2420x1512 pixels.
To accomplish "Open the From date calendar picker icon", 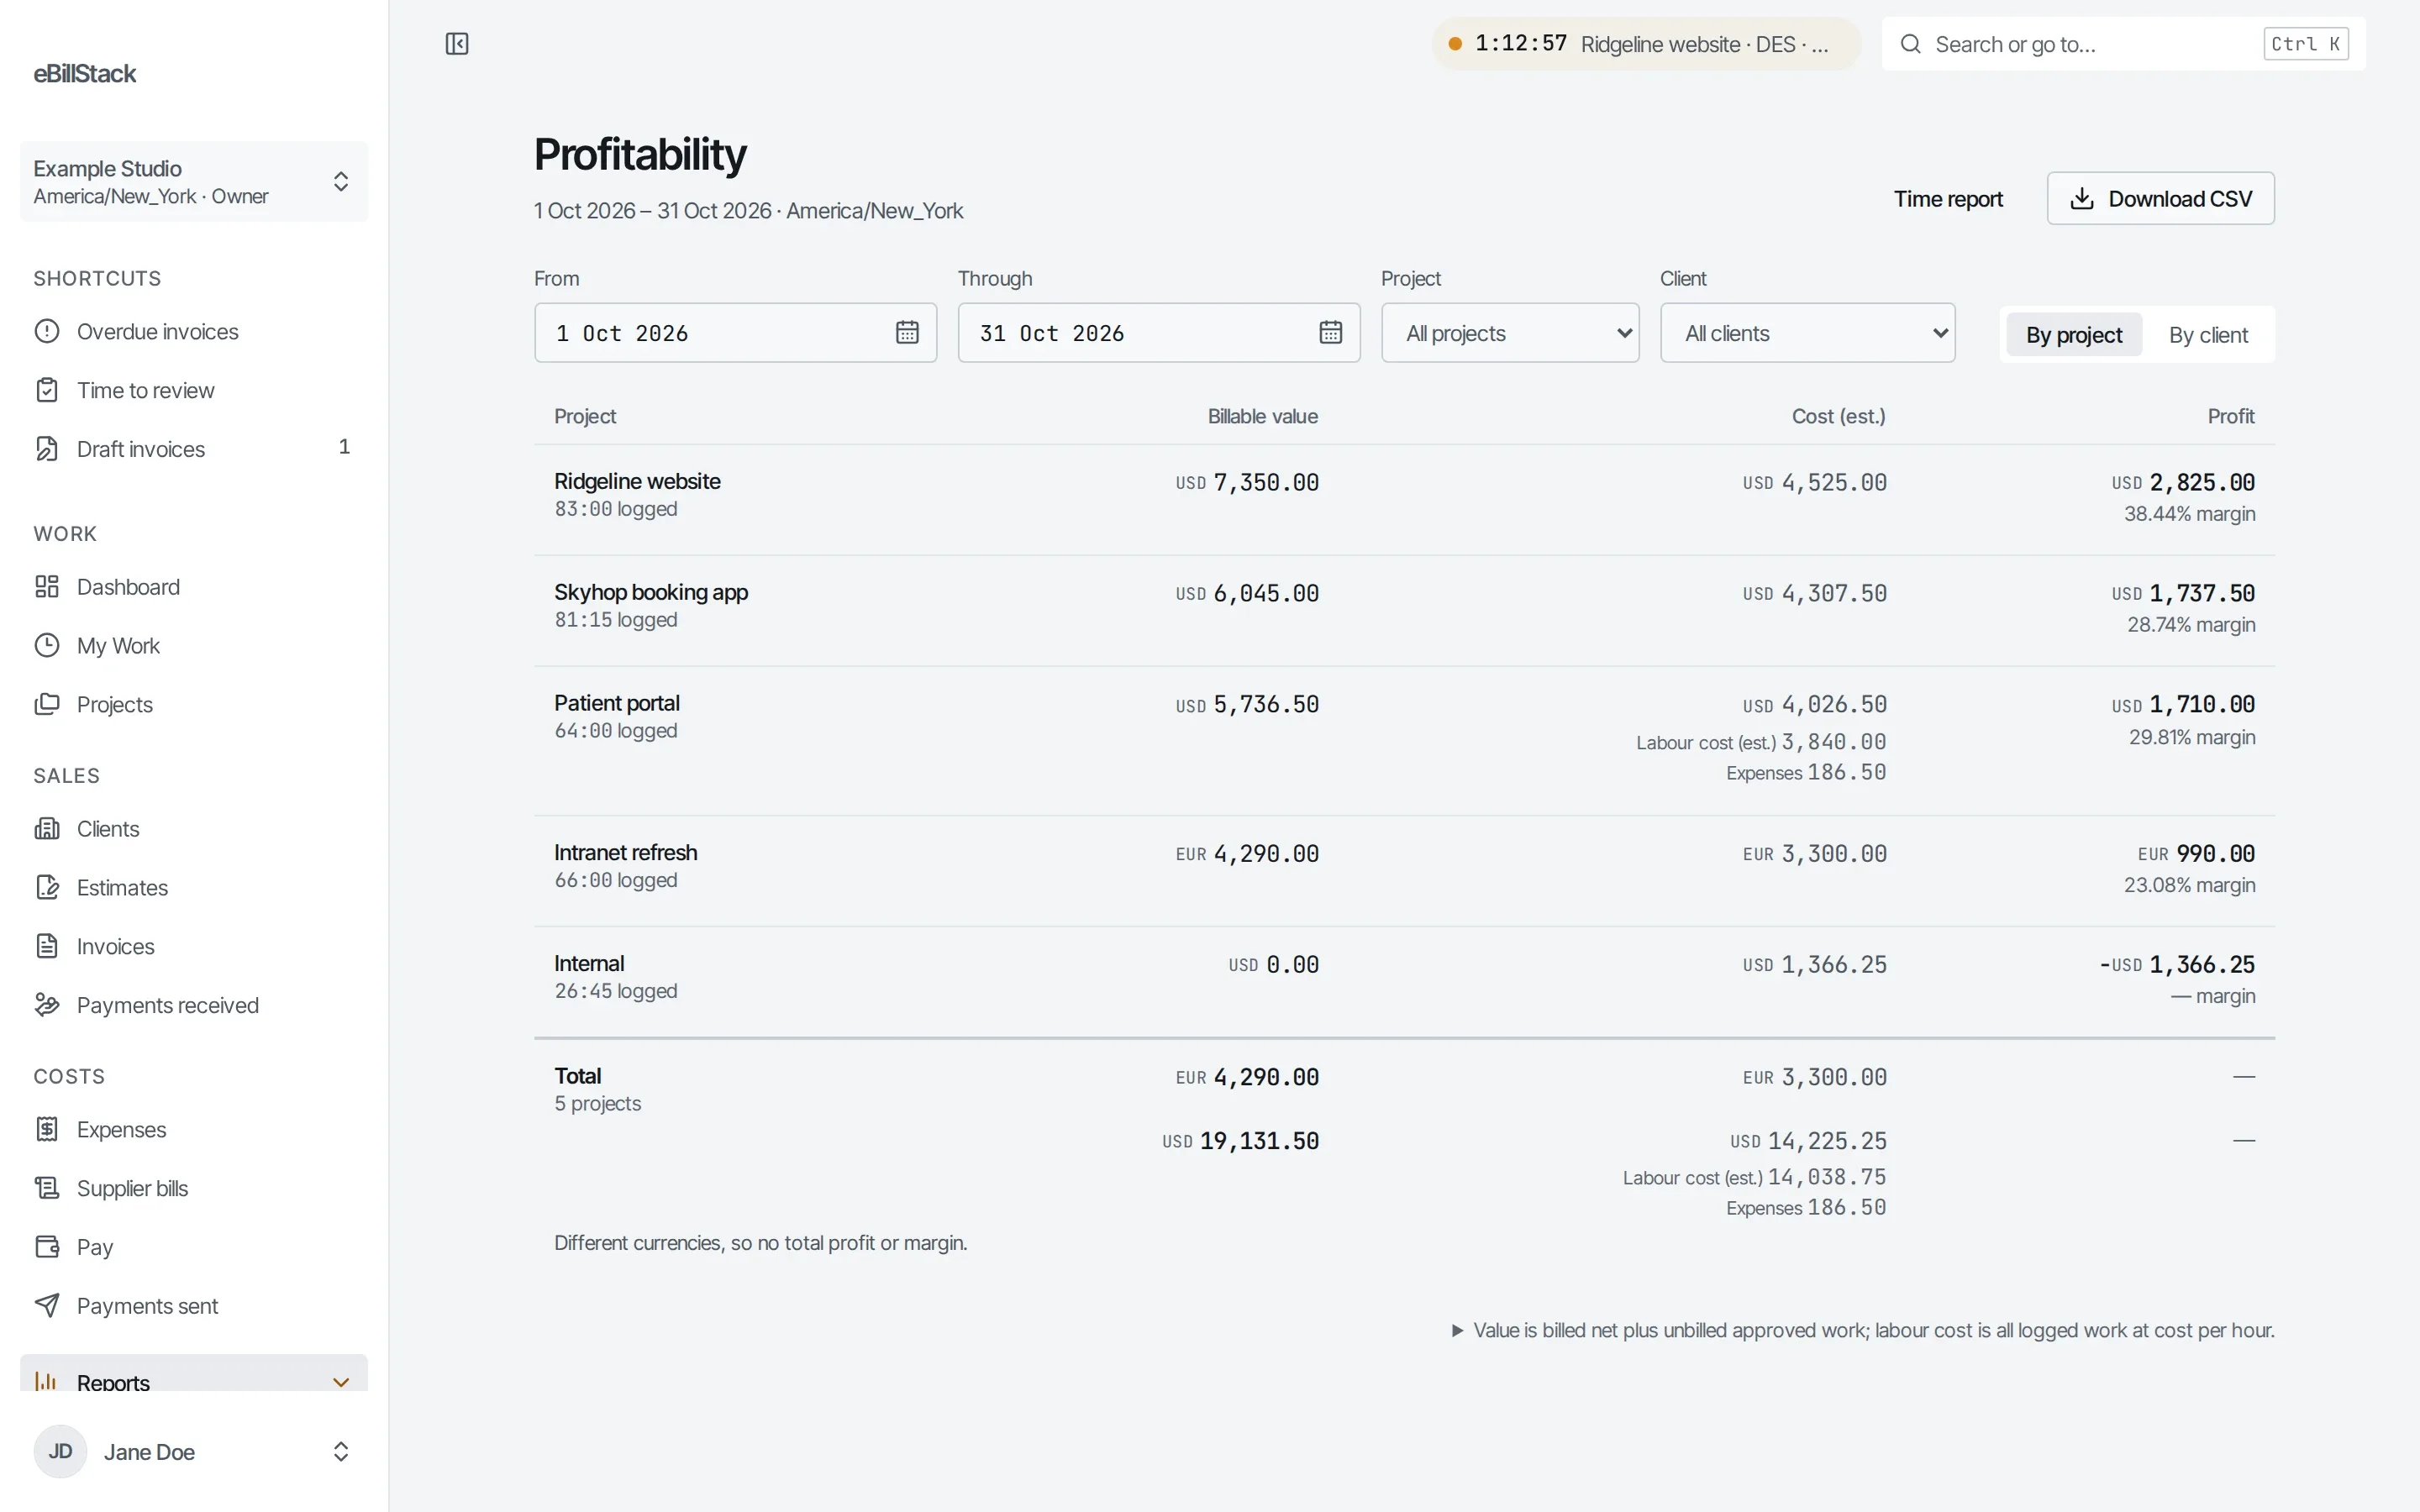I will 907,332.
